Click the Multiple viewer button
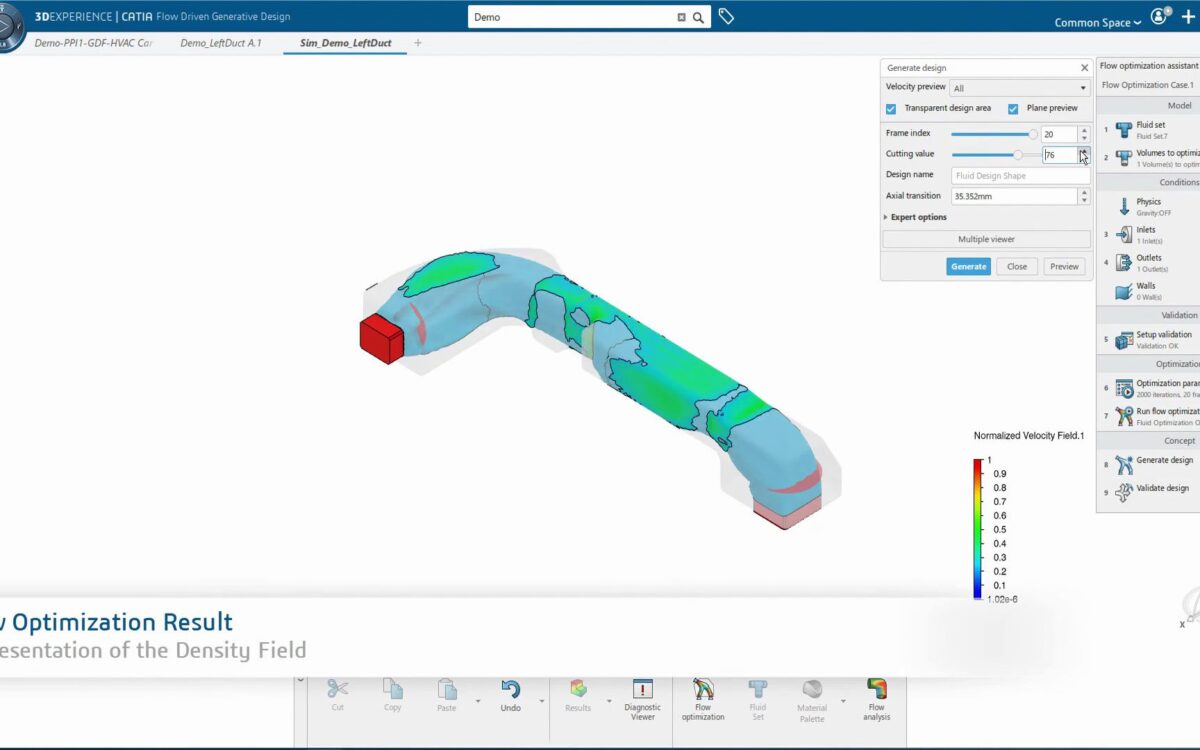The width and height of the screenshot is (1200, 750). pos(986,239)
